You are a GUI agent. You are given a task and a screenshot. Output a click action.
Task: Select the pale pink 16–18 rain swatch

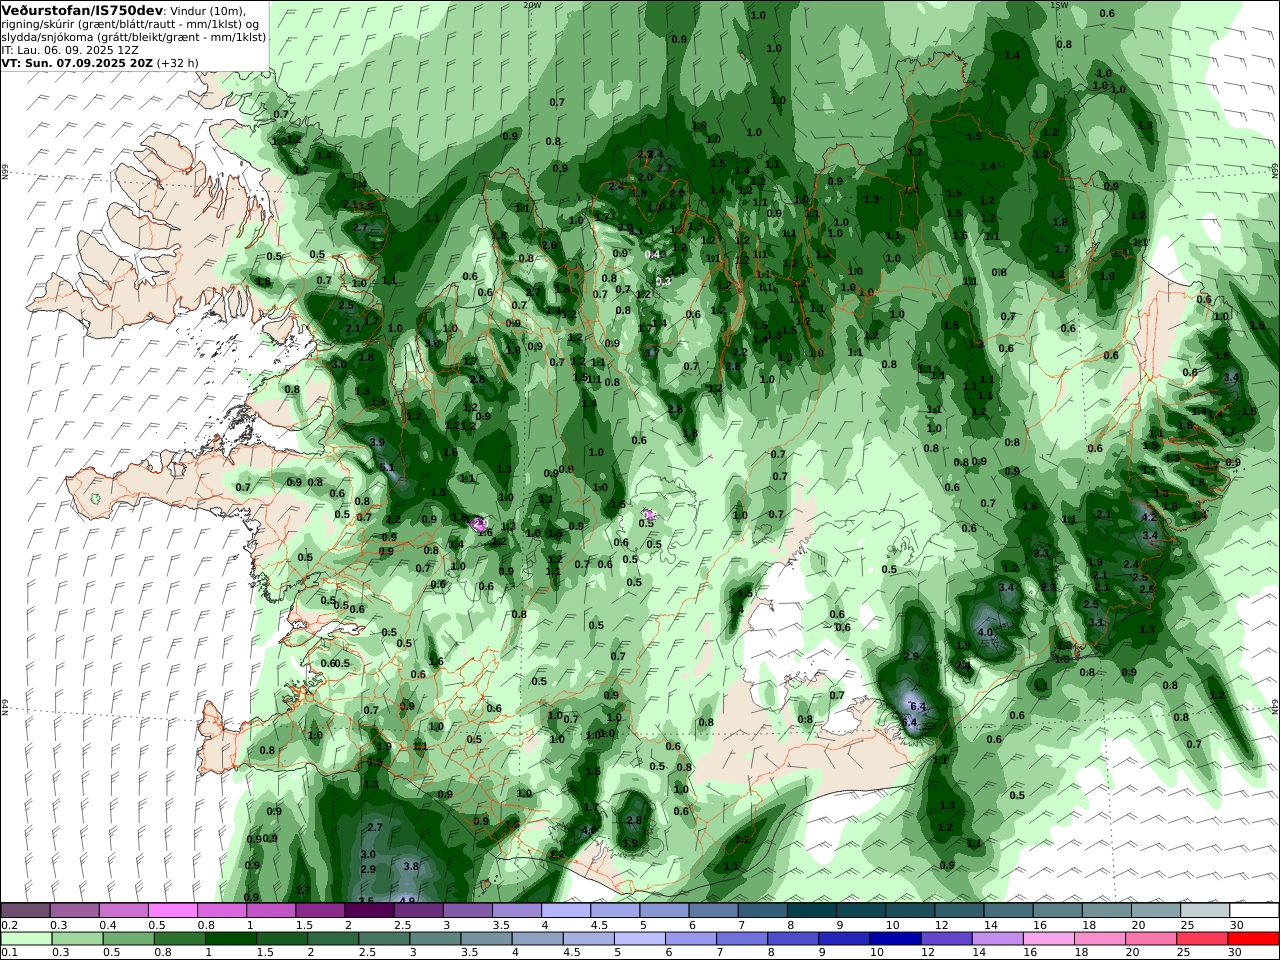tap(1050, 939)
